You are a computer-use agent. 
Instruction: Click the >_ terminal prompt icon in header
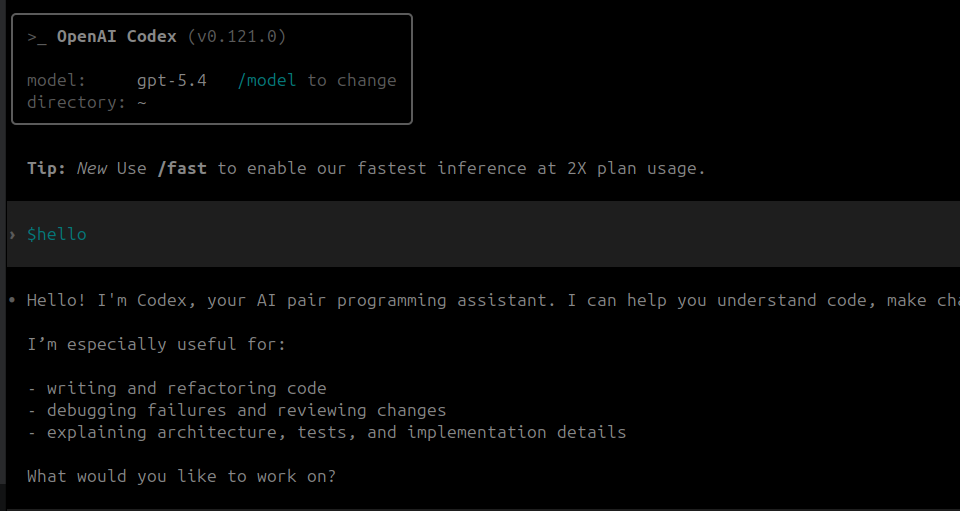pos(36,37)
